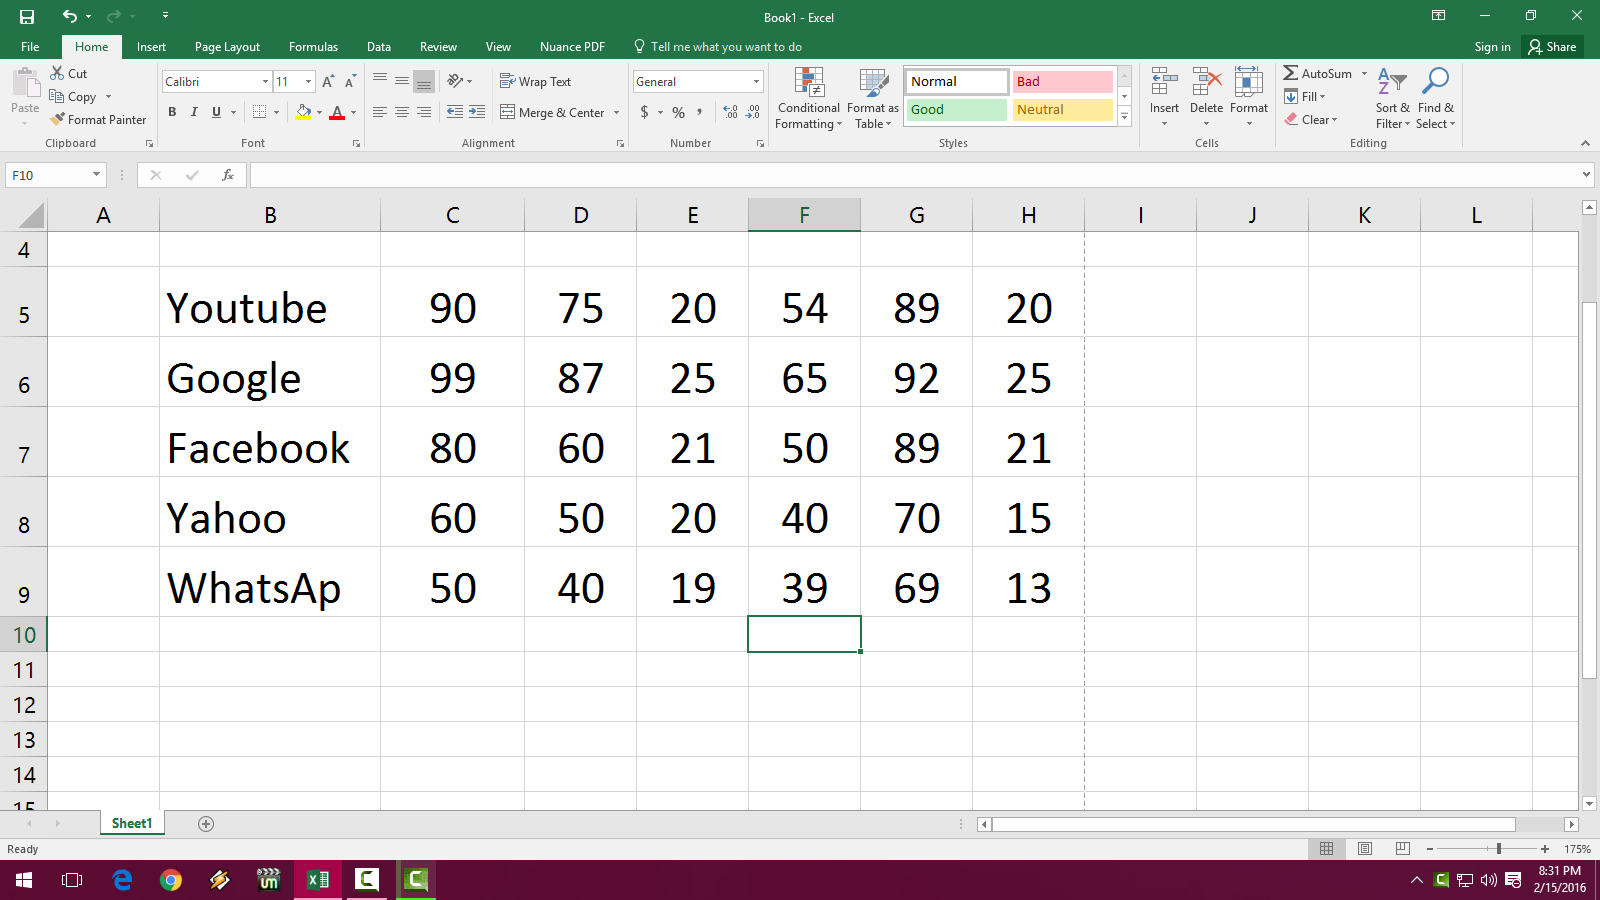
Task: Select the Format Painter brush
Action: (x=98, y=120)
